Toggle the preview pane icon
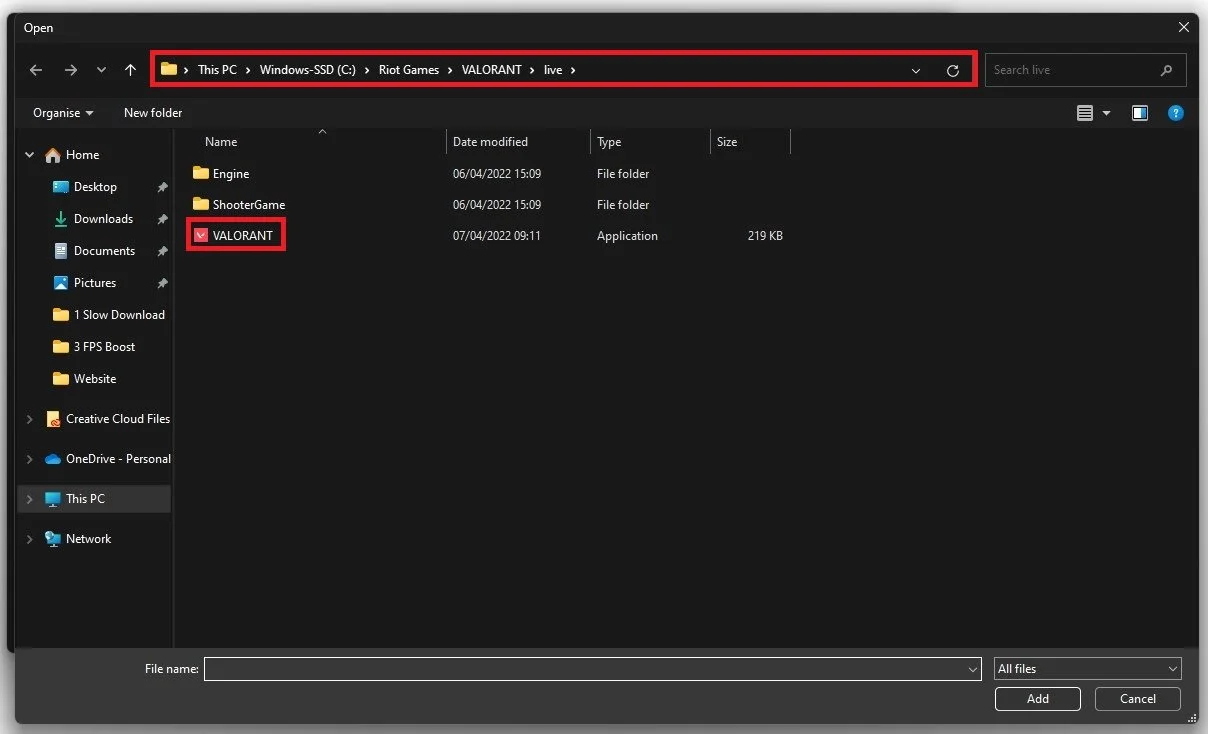 point(1139,113)
